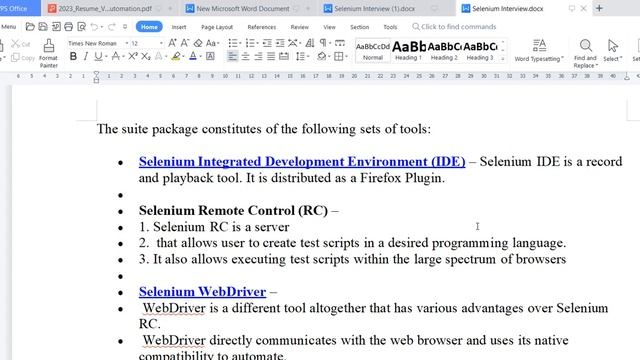Switch to 2023_Resume document tab
Screen dimensions: 640x360
[x=105, y=8]
